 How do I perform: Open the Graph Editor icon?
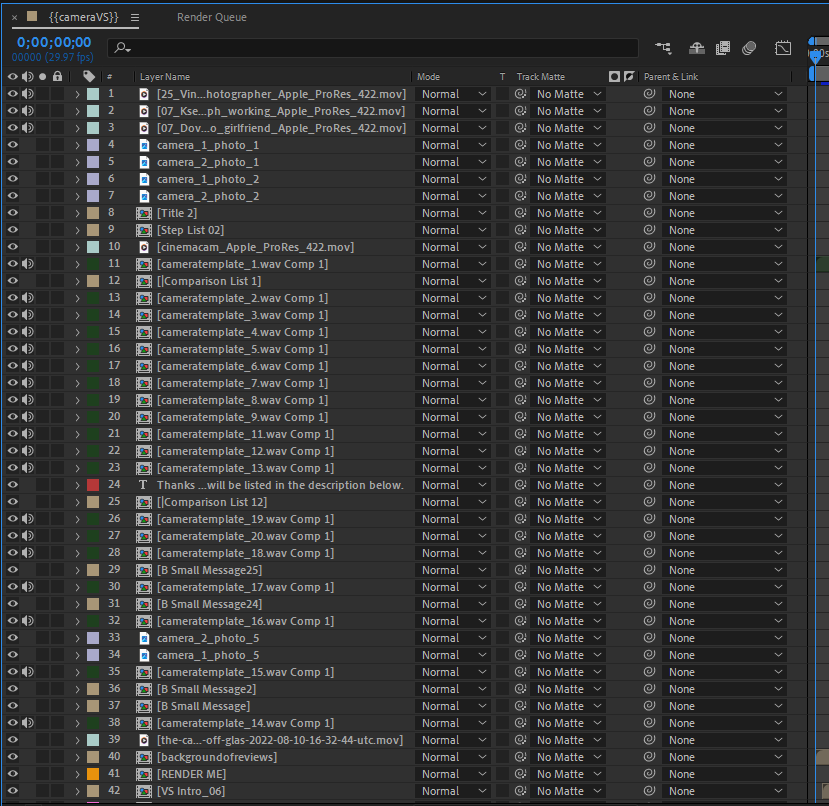[782, 48]
